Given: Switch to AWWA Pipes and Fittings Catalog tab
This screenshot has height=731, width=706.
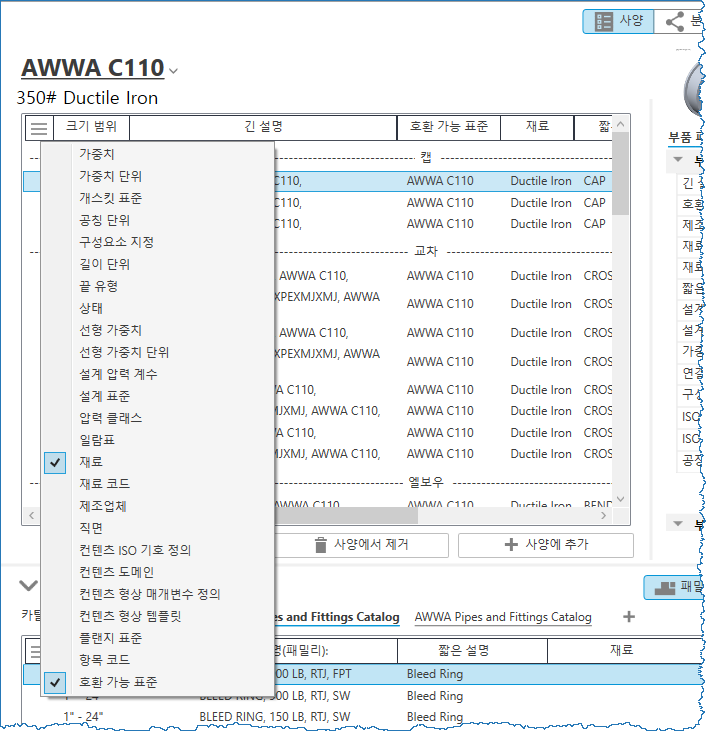Looking at the screenshot, I should tap(503, 617).
